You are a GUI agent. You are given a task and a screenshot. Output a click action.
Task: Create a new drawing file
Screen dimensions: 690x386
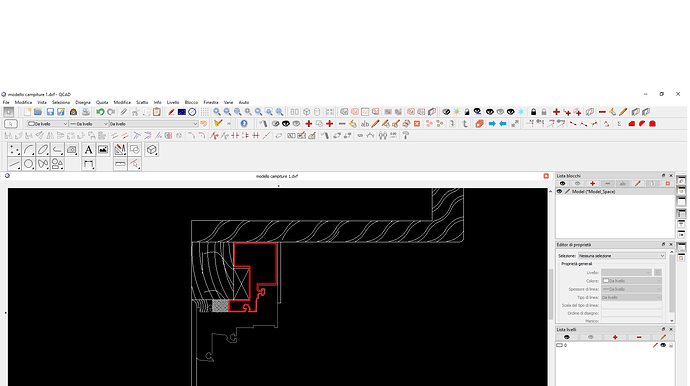click(x=28, y=112)
